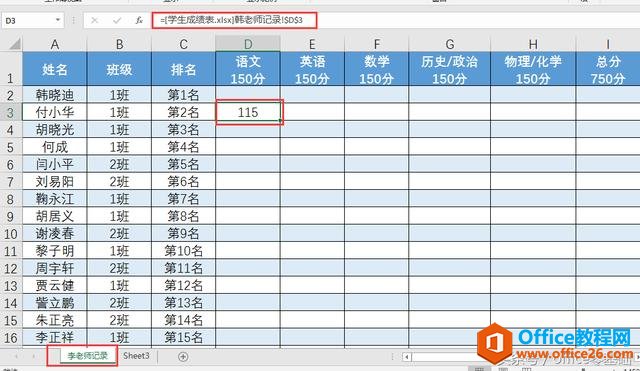
Task: Click the rank cell 第10名
Action: coord(184,251)
